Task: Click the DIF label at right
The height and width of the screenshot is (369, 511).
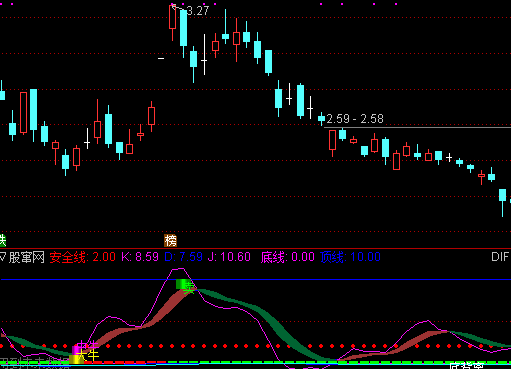Action: click(x=500, y=257)
